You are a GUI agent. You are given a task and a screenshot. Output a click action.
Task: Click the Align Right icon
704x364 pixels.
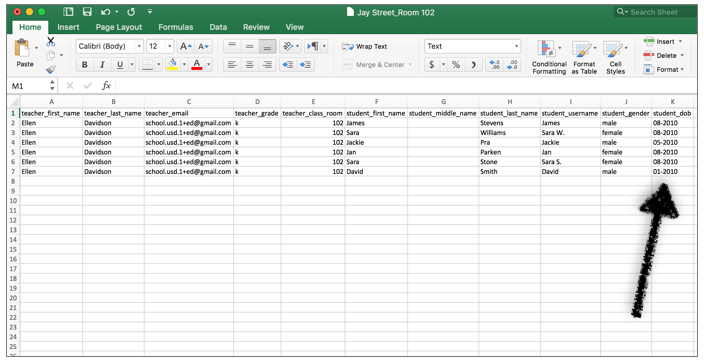(x=267, y=65)
